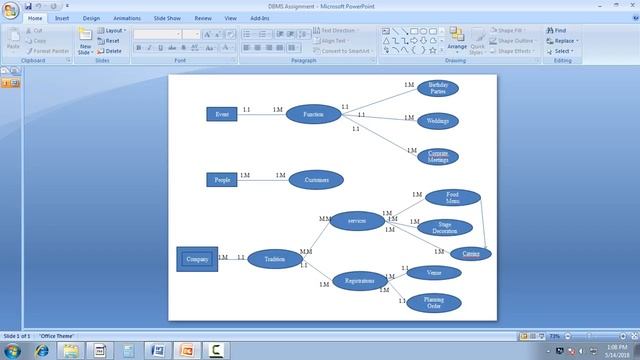Select the Isosceles Triangle shape in the gallery
This screenshot has width=640, height=360.
[x=386, y=41]
